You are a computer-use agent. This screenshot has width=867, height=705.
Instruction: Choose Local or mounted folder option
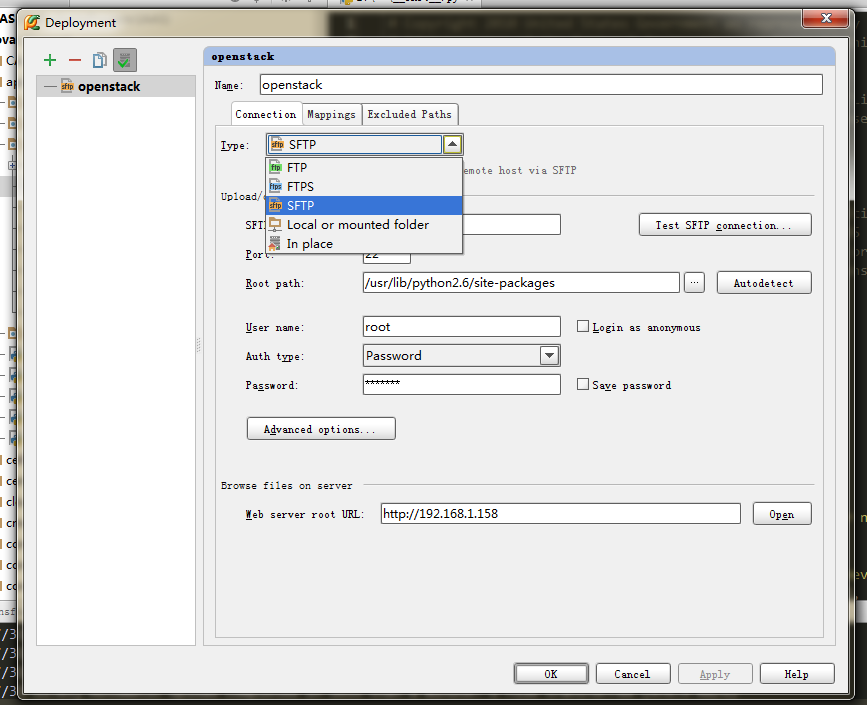pyautogui.click(x=364, y=224)
